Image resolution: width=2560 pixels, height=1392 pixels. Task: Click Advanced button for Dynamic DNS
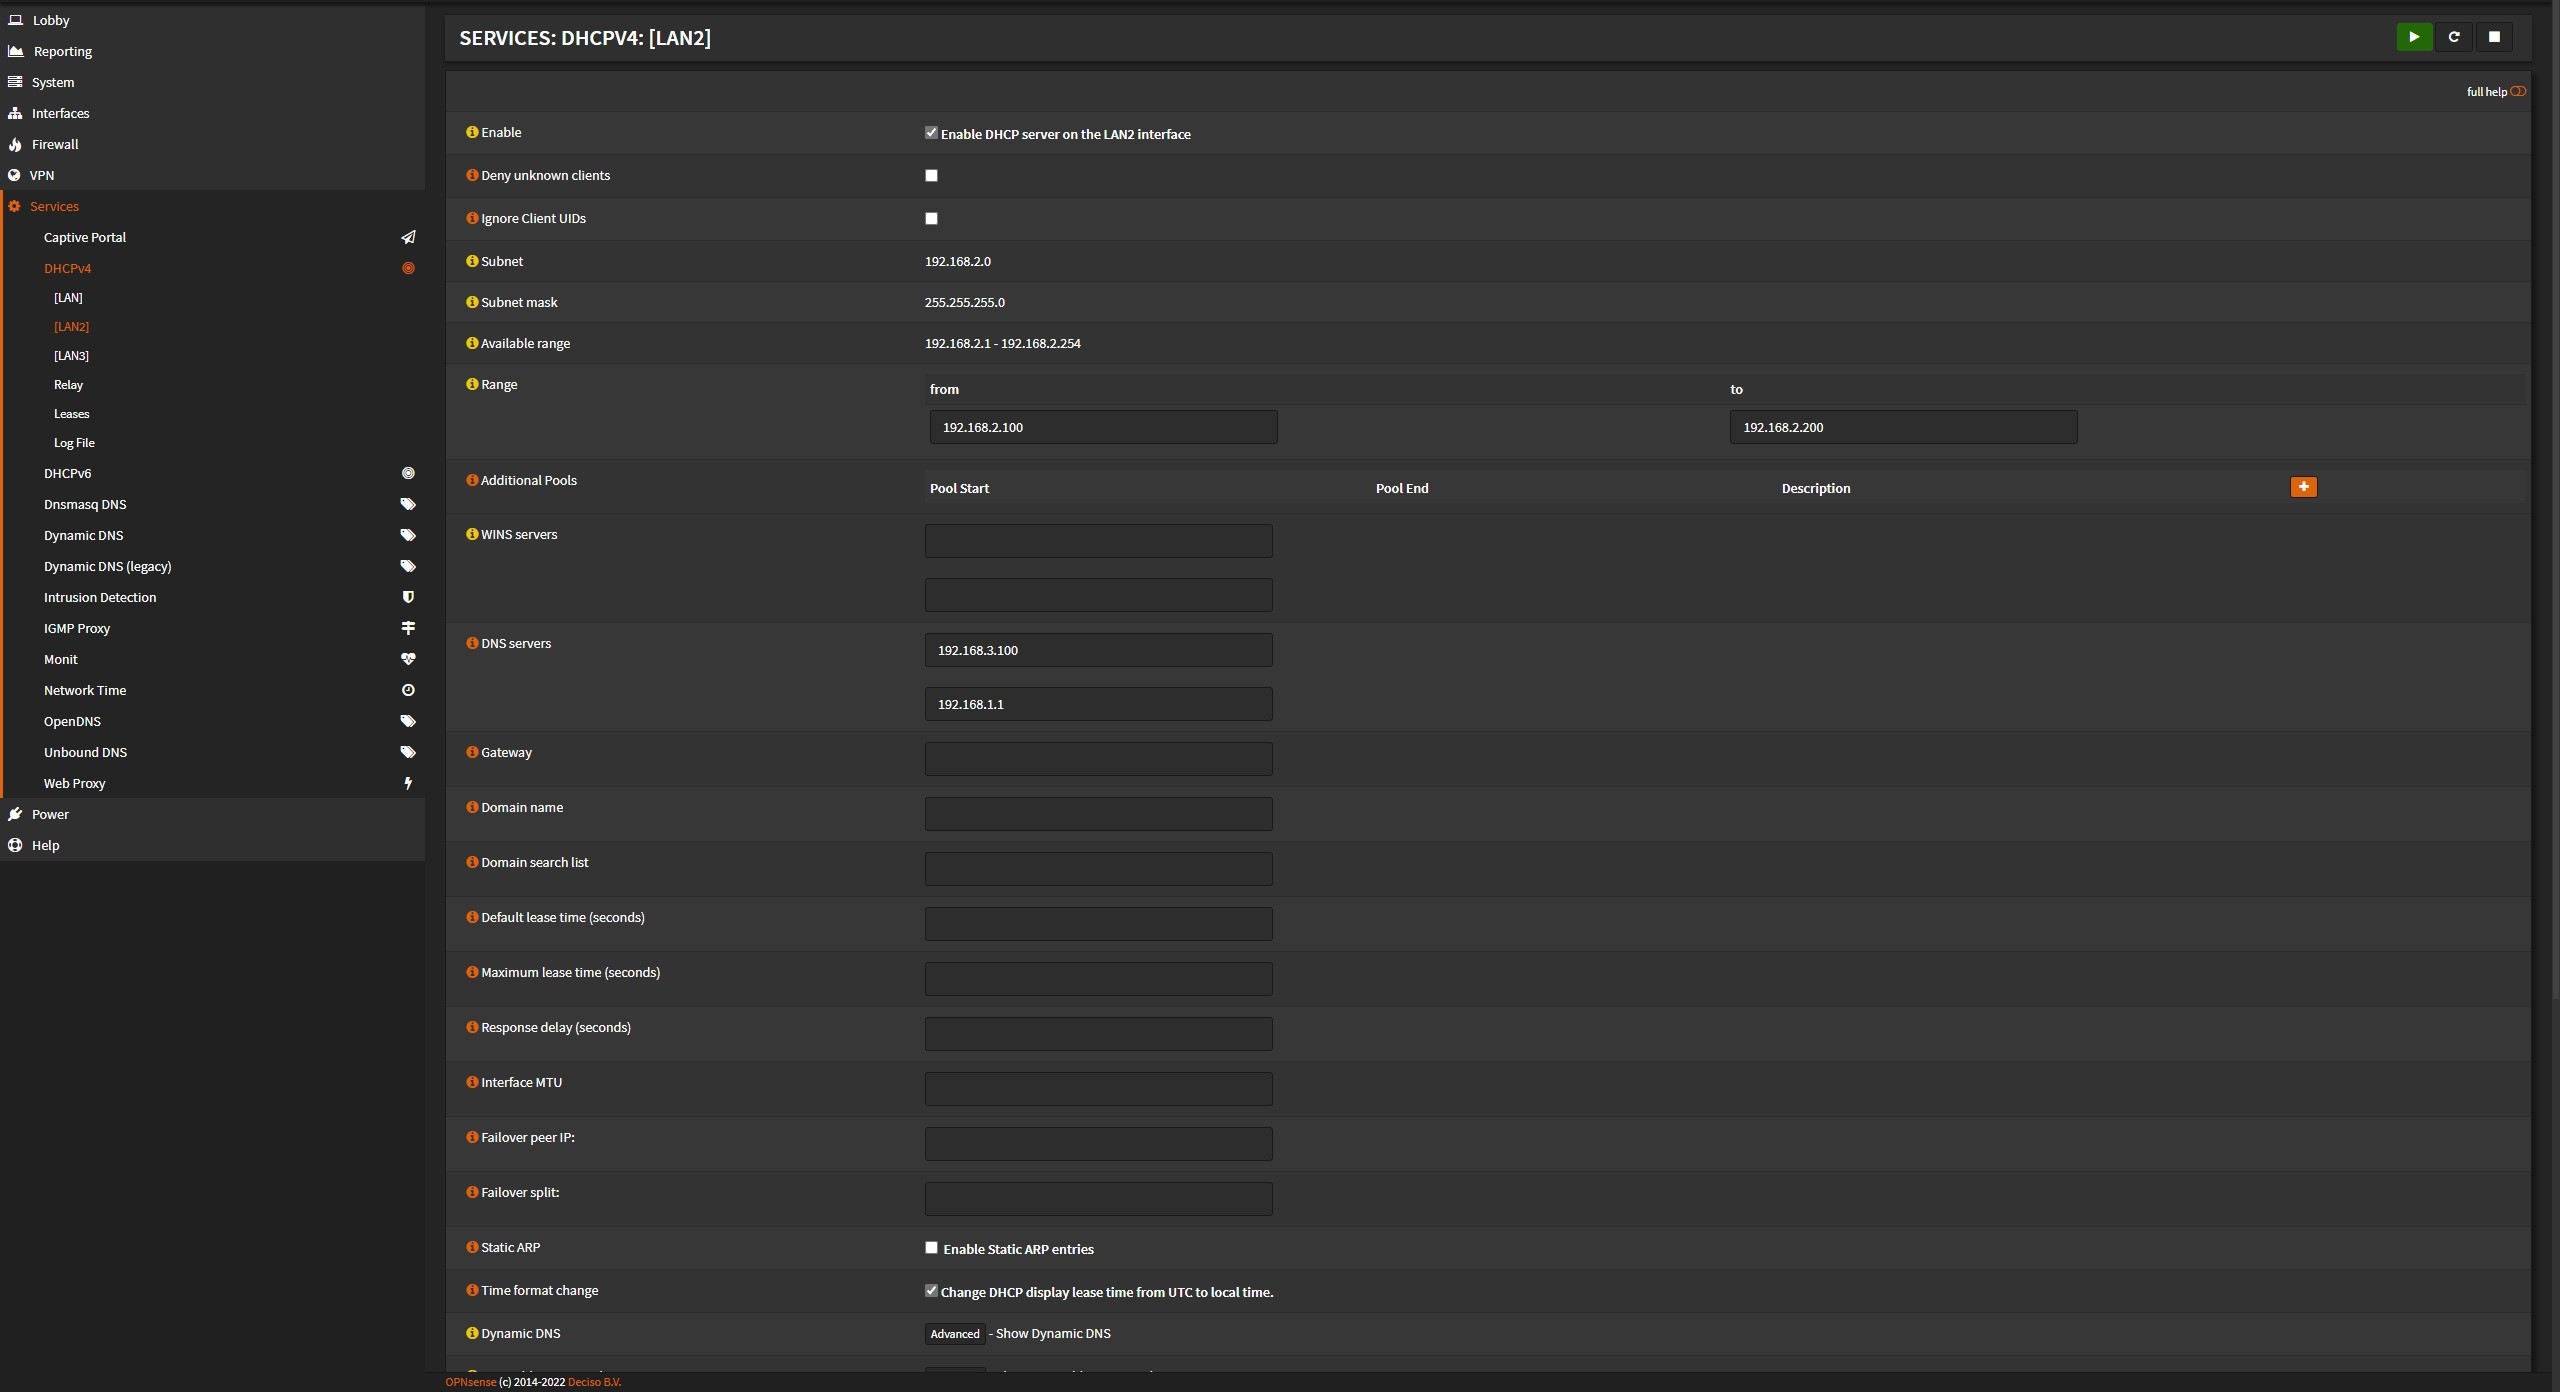coord(954,1334)
